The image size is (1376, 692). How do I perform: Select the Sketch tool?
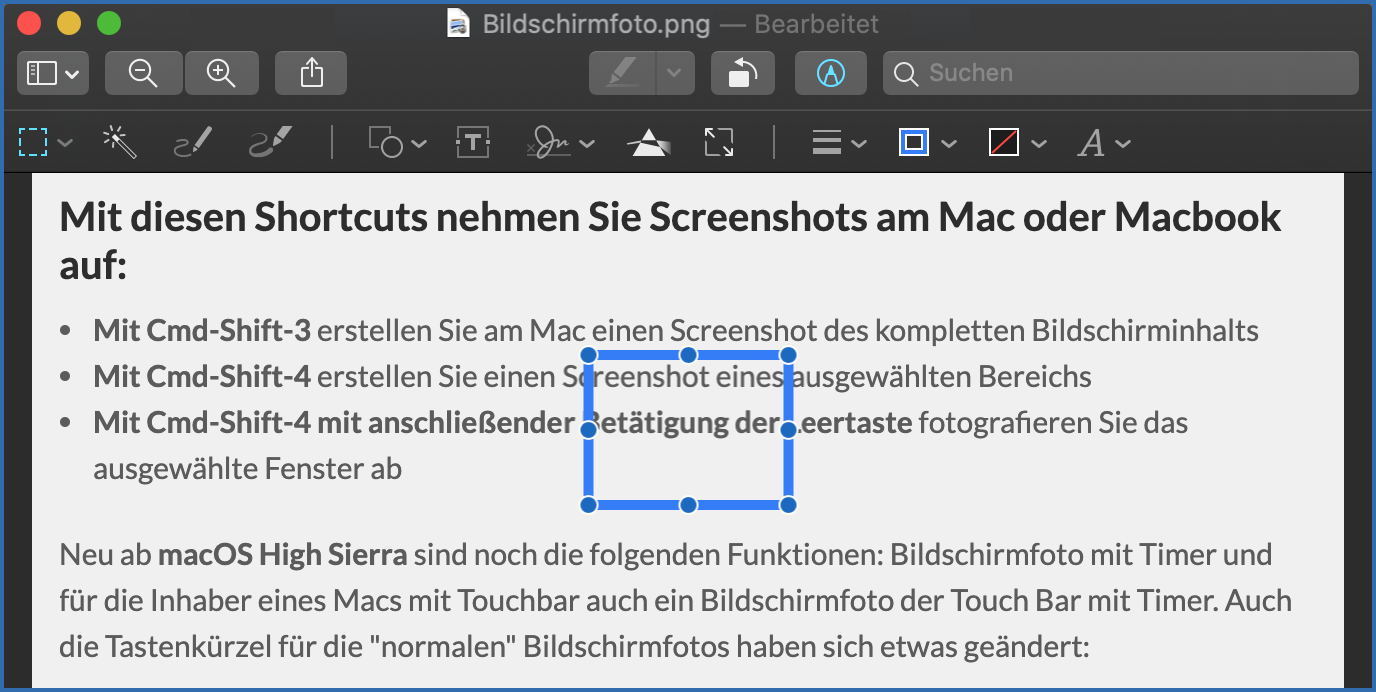[x=192, y=142]
